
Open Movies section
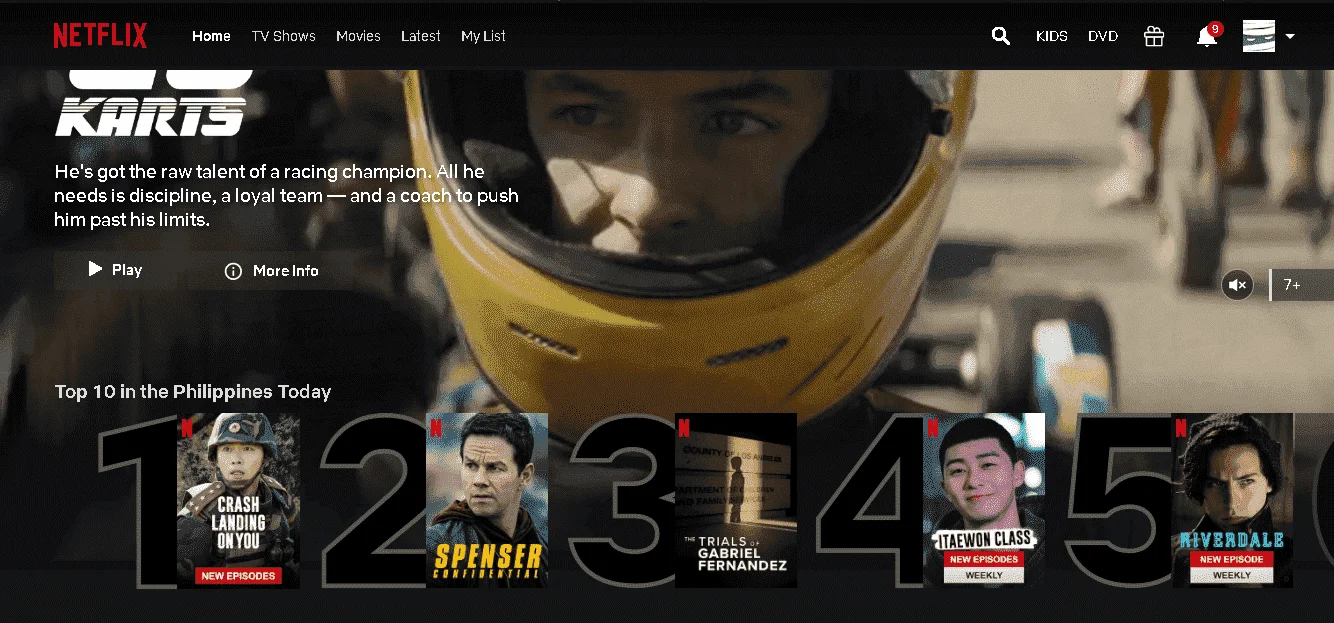pyautogui.click(x=358, y=36)
